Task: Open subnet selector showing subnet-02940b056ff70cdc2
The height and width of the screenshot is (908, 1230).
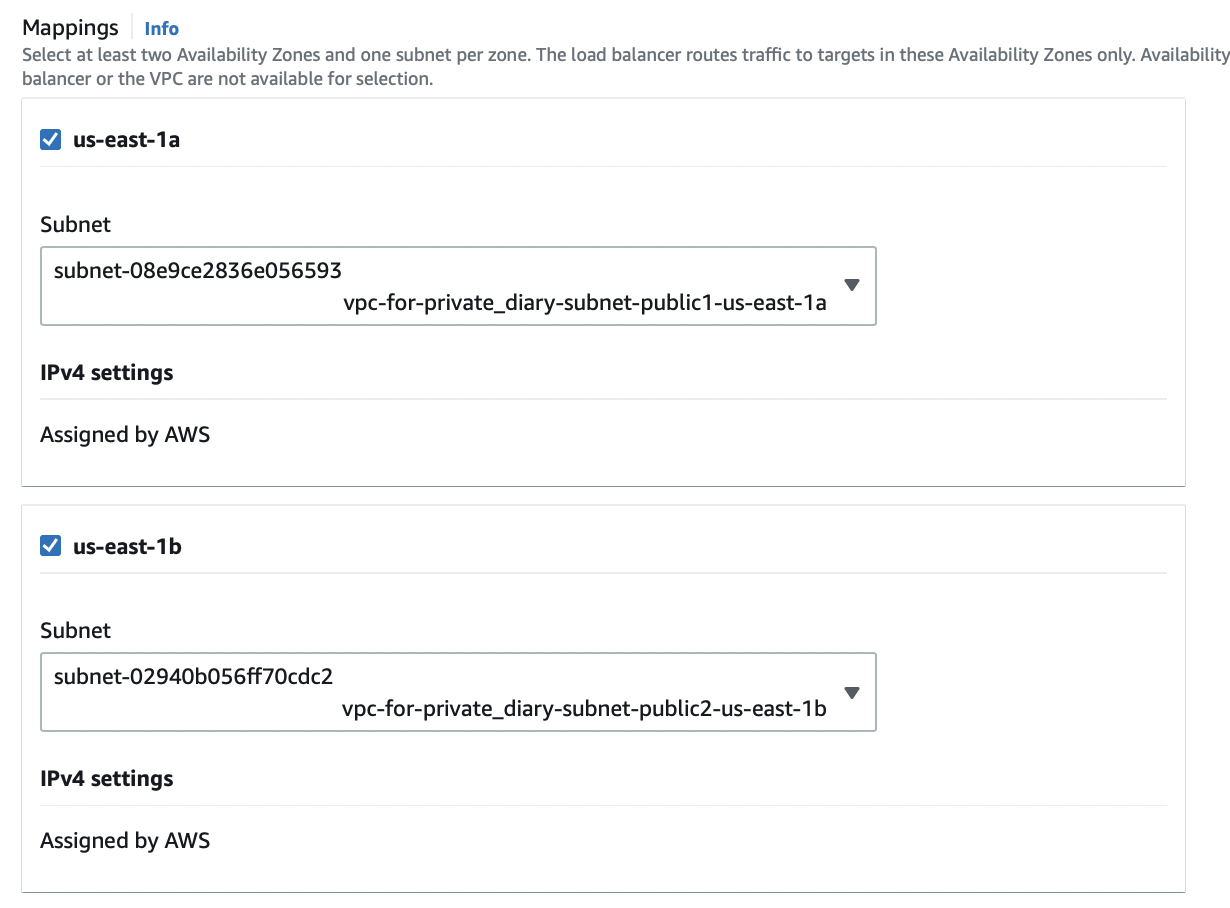Action: [x=193, y=677]
